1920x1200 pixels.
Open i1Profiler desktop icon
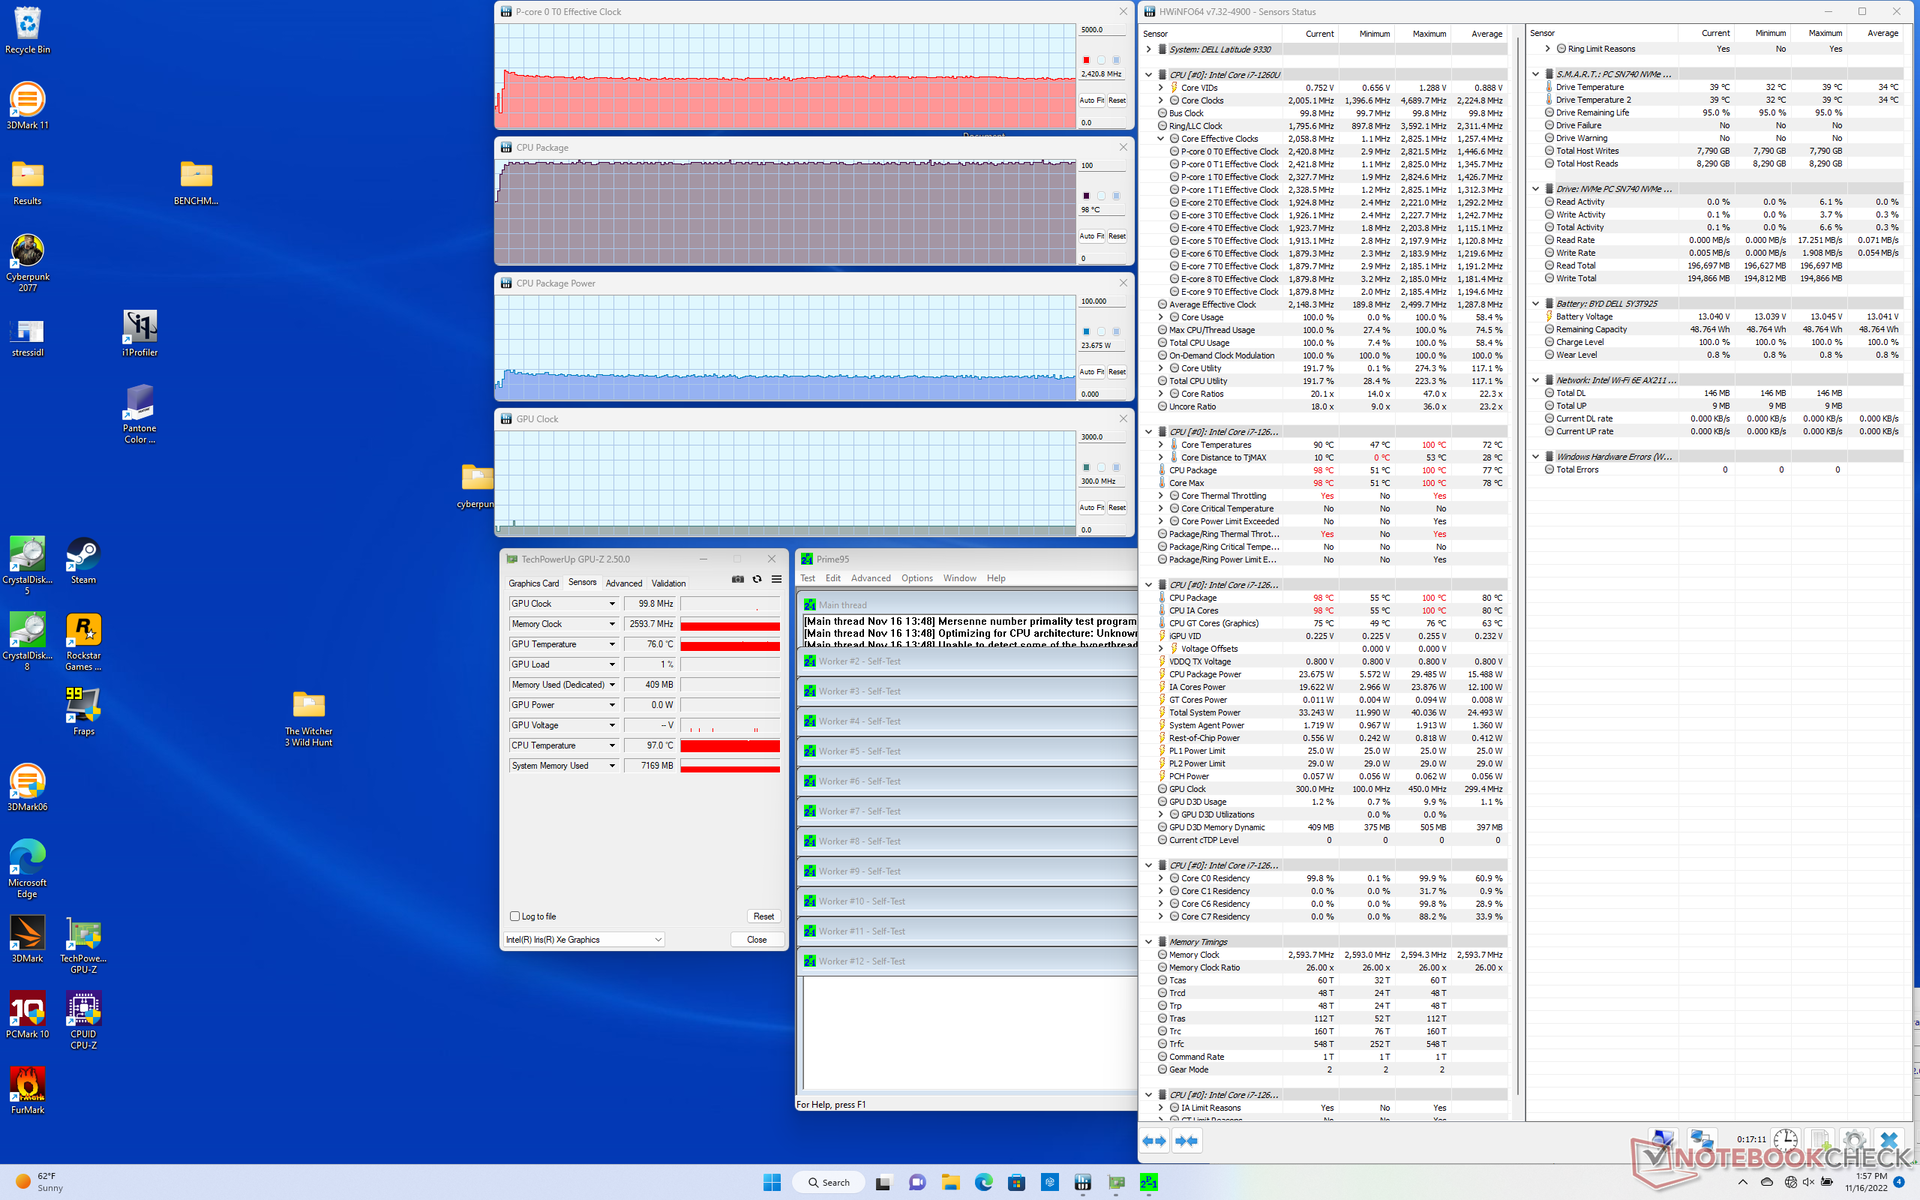(x=140, y=333)
